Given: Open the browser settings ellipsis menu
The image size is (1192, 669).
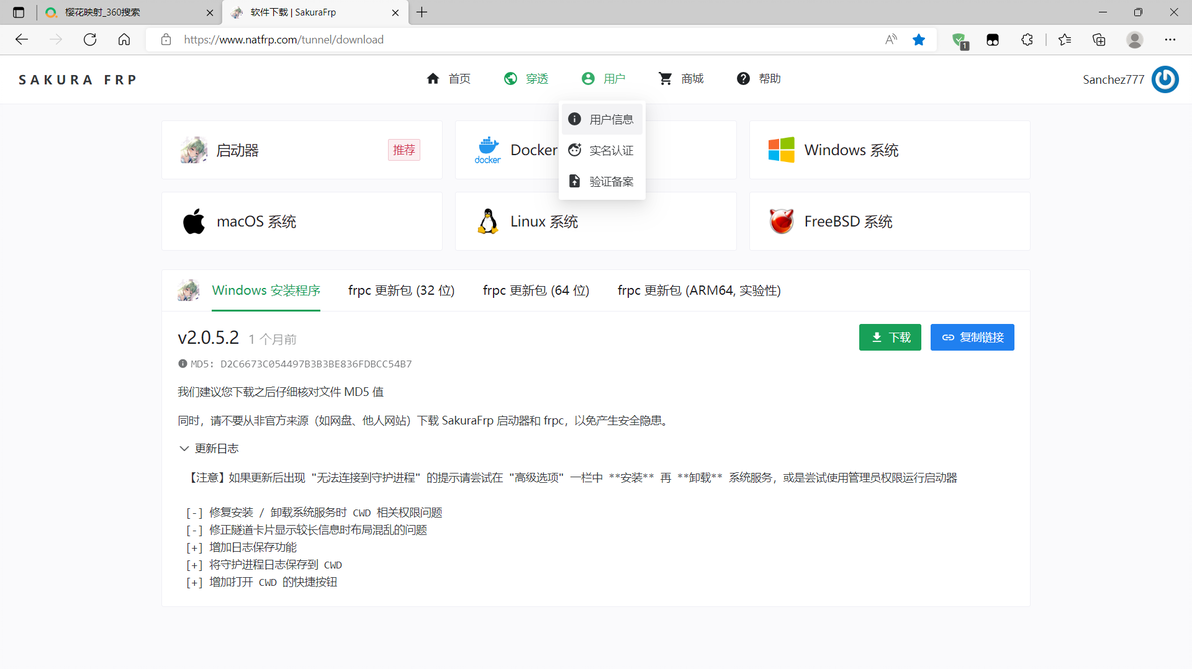Looking at the screenshot, I should pyautogui.click(x=1170, y=40).
